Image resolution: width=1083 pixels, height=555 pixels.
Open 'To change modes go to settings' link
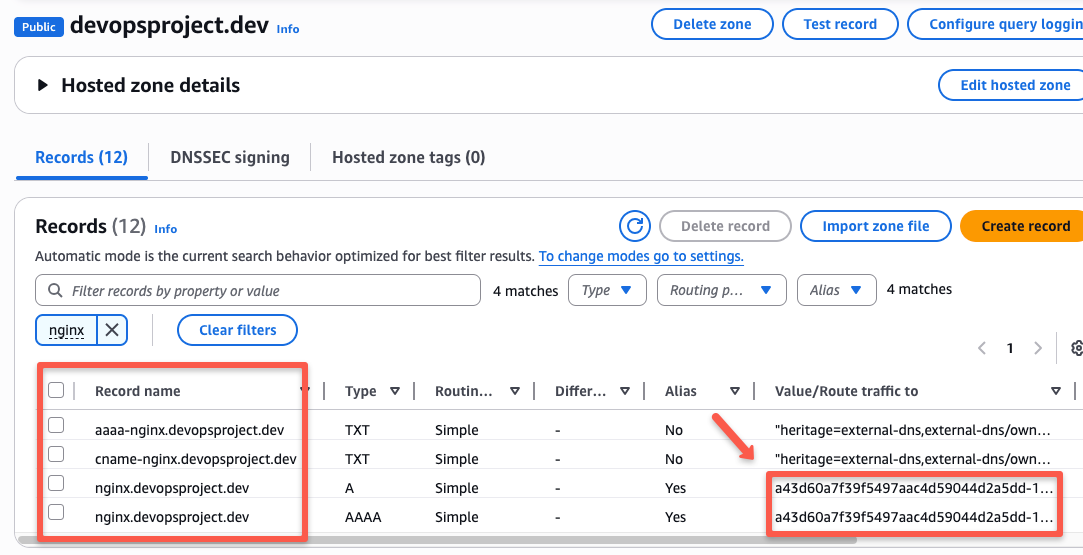point(641,256)
